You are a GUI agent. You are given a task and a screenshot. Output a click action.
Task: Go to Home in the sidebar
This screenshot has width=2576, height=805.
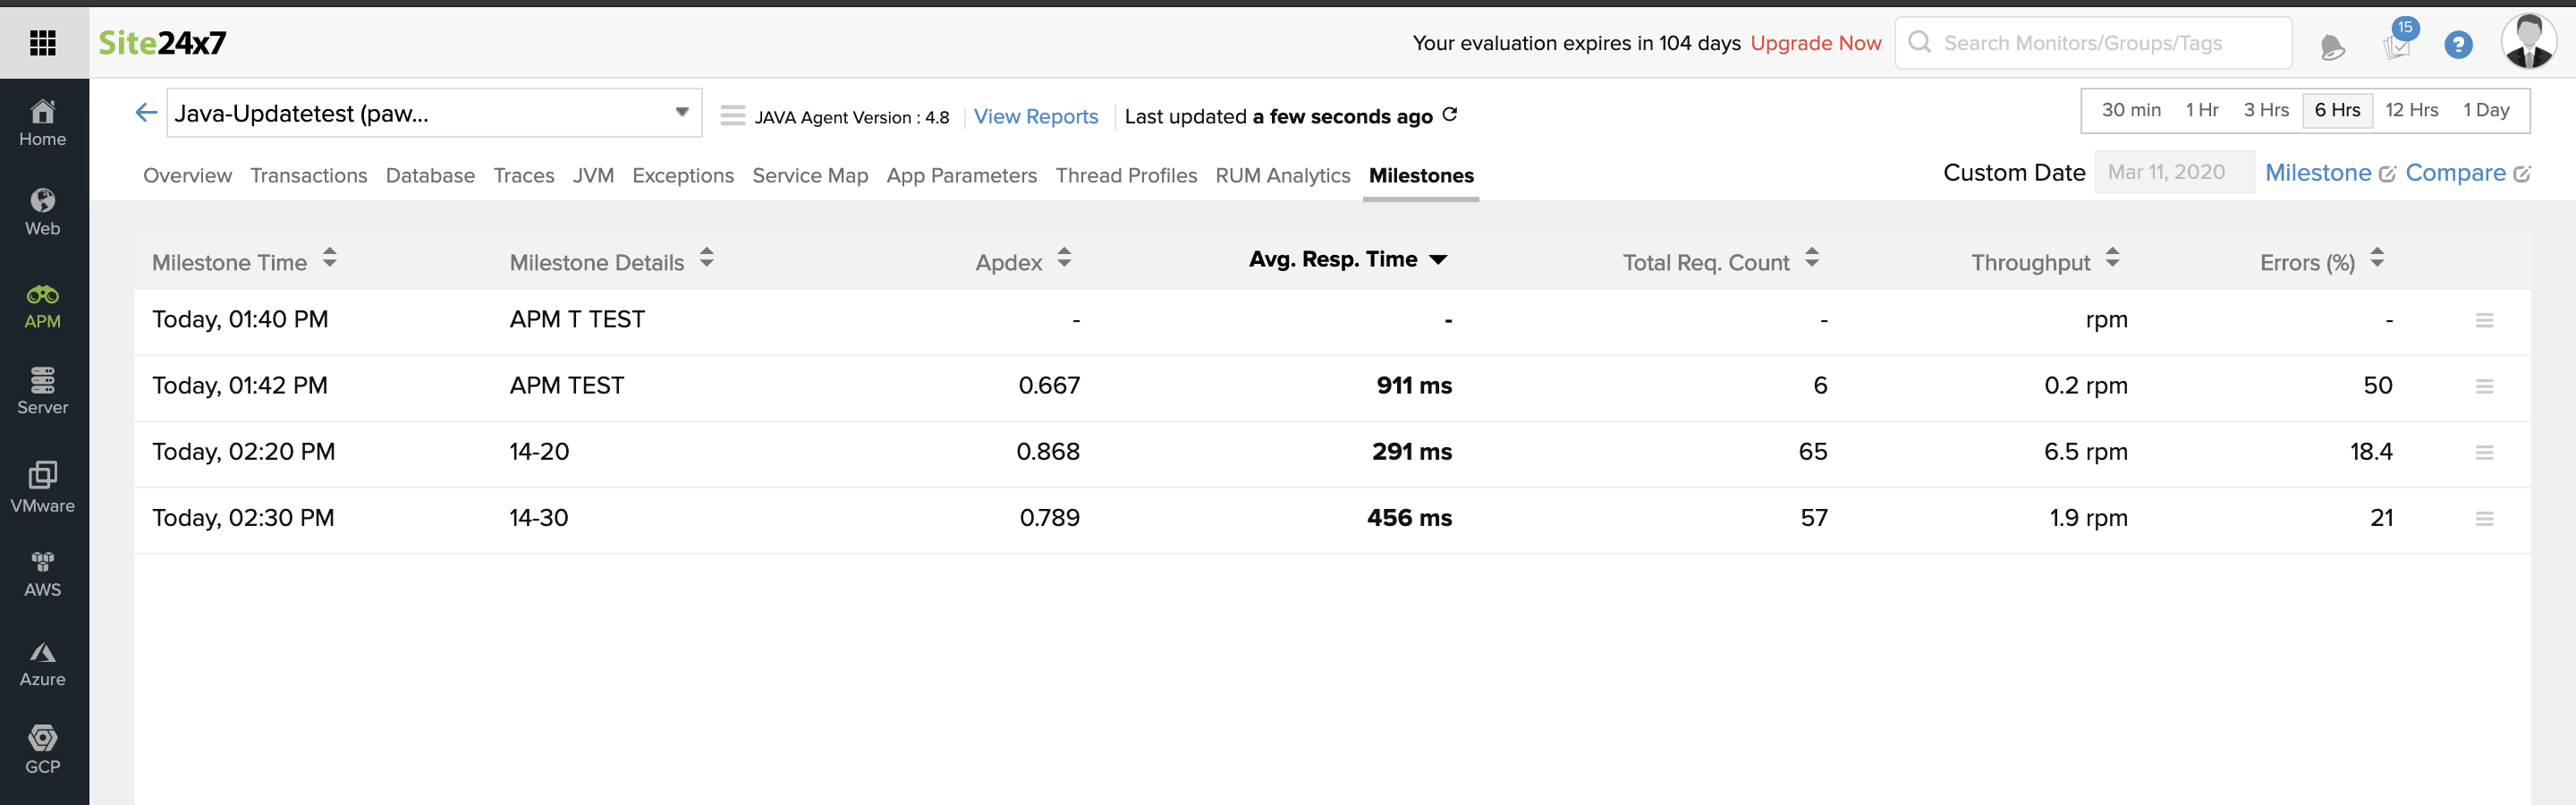(x=43, y=123)
